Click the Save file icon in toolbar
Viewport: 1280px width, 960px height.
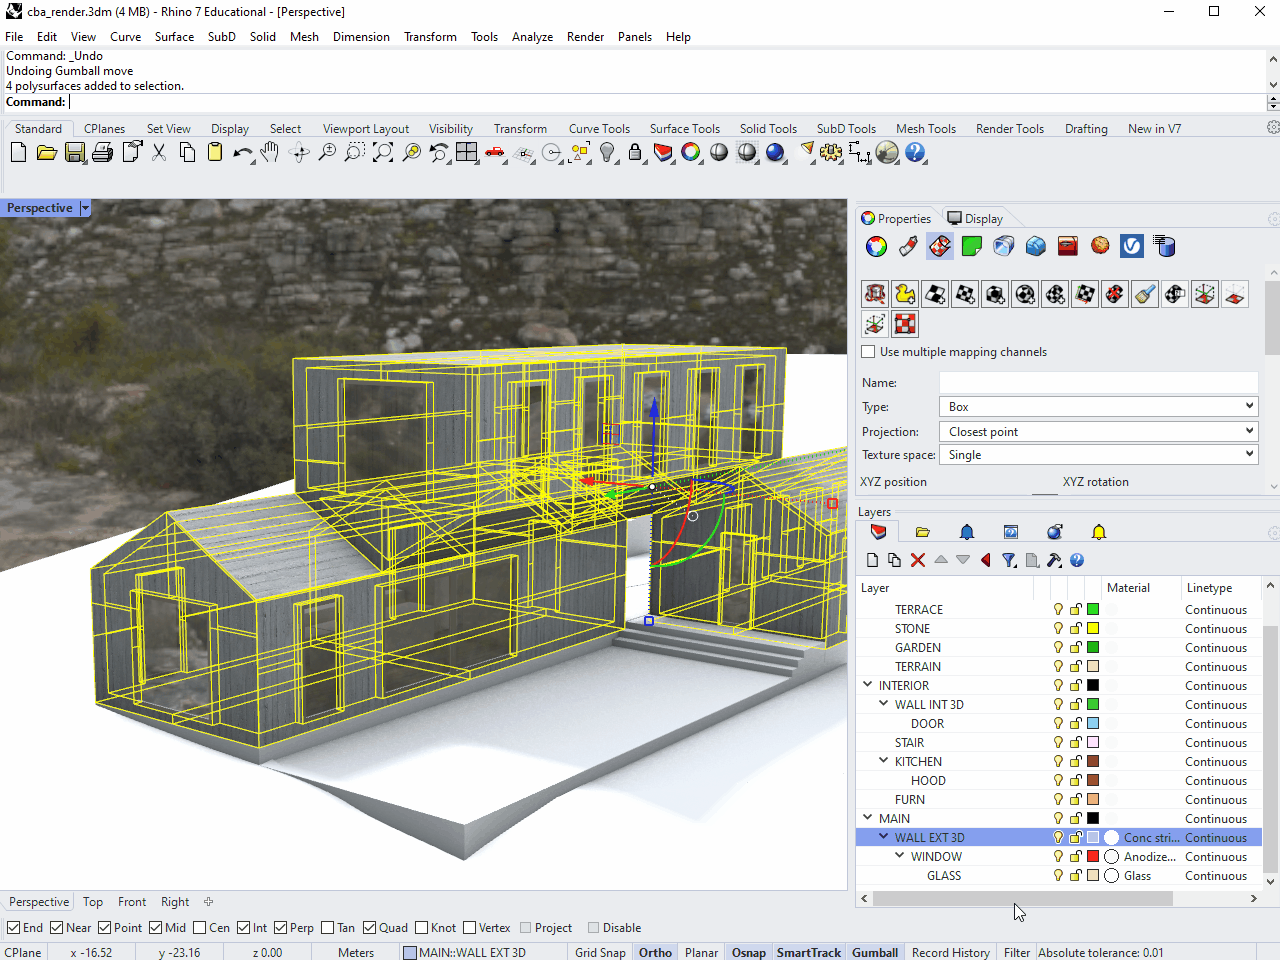(x=75, y=152)
